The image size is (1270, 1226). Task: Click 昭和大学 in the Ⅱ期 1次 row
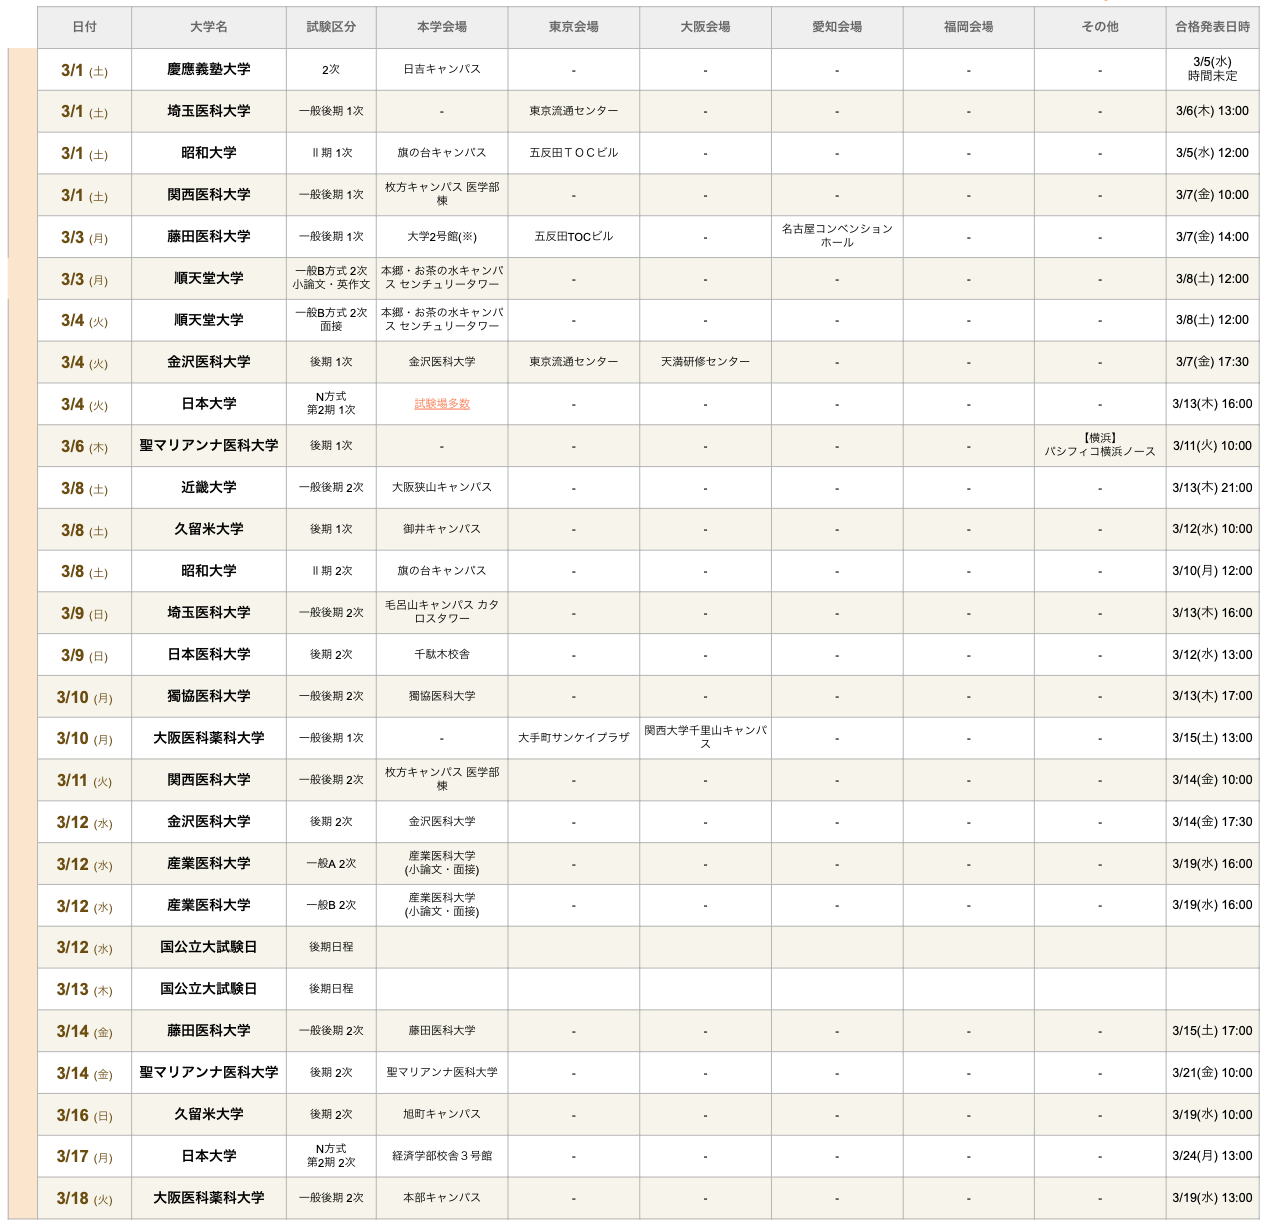(209, 153)
